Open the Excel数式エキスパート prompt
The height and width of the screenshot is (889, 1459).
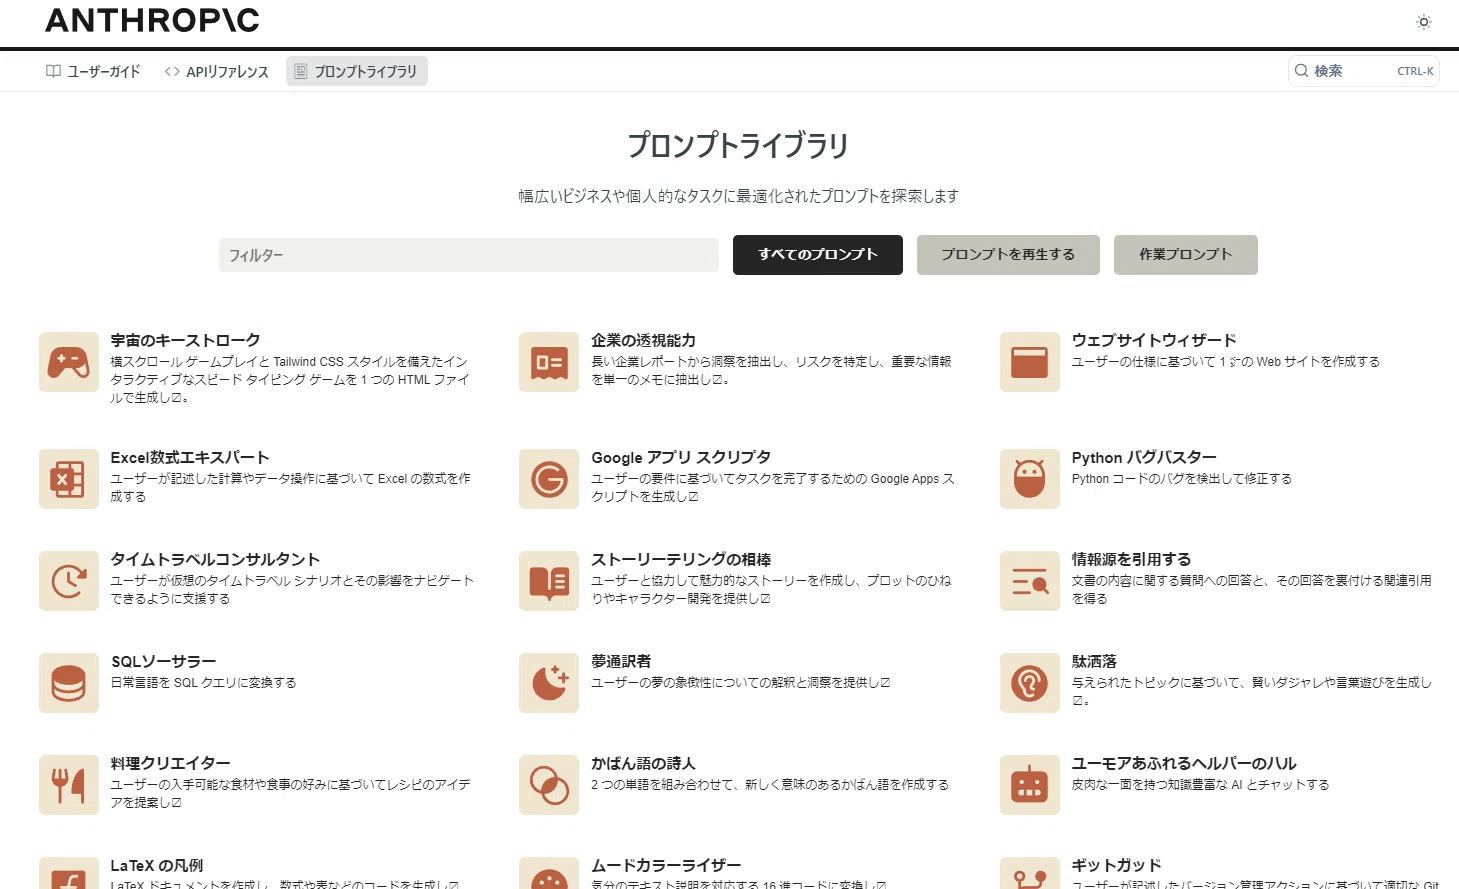190,458
